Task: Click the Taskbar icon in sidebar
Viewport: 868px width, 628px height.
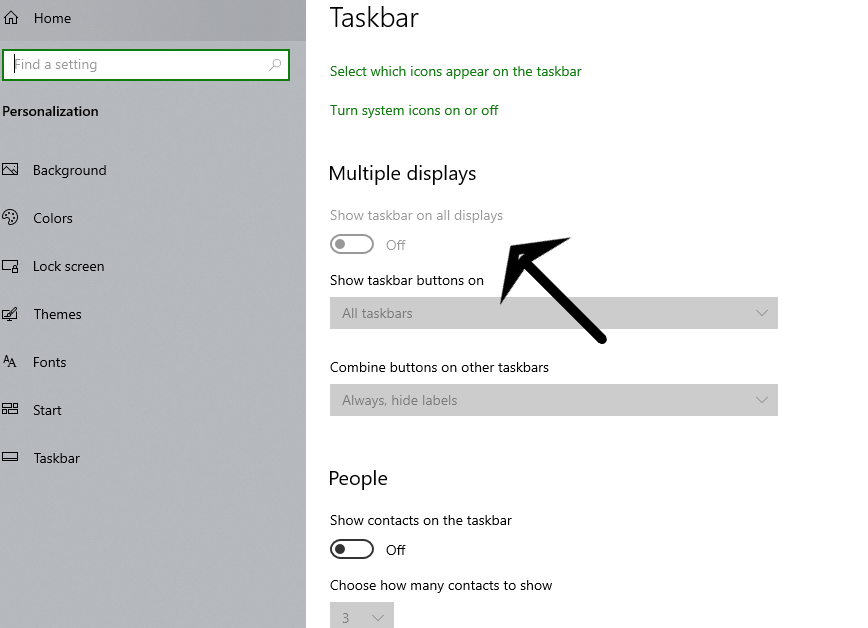Action: click(x=10, y=457)
